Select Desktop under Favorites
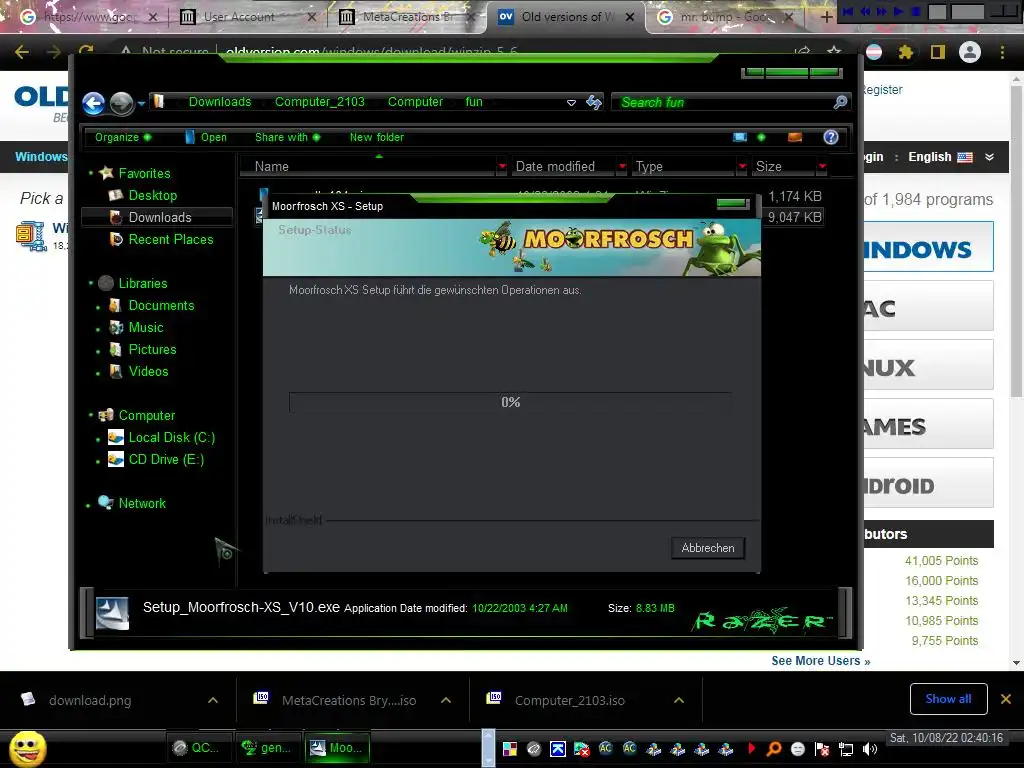Screen dimensions: 1024x768 coord(152,195)
